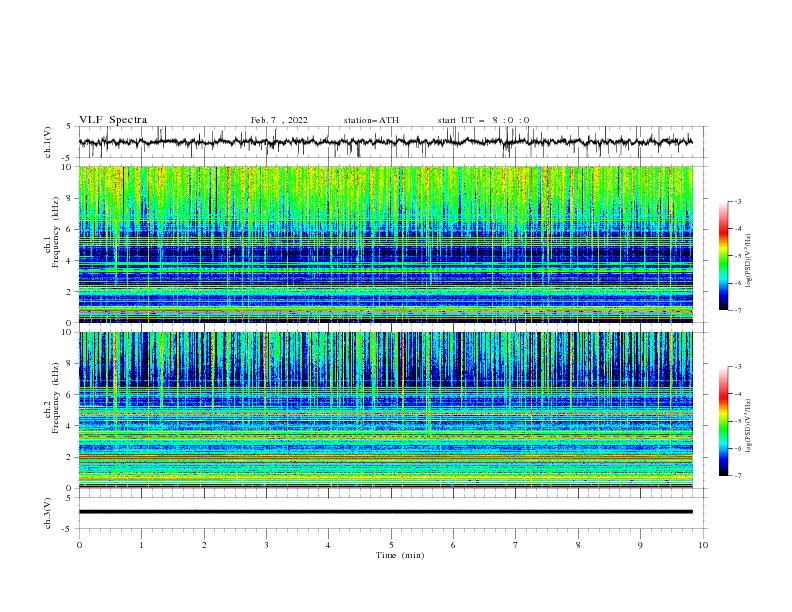Click the "VLF Spectra" title text
This screenshot has height=612, width=792.
pyautogui.click(x=113, y=120)
